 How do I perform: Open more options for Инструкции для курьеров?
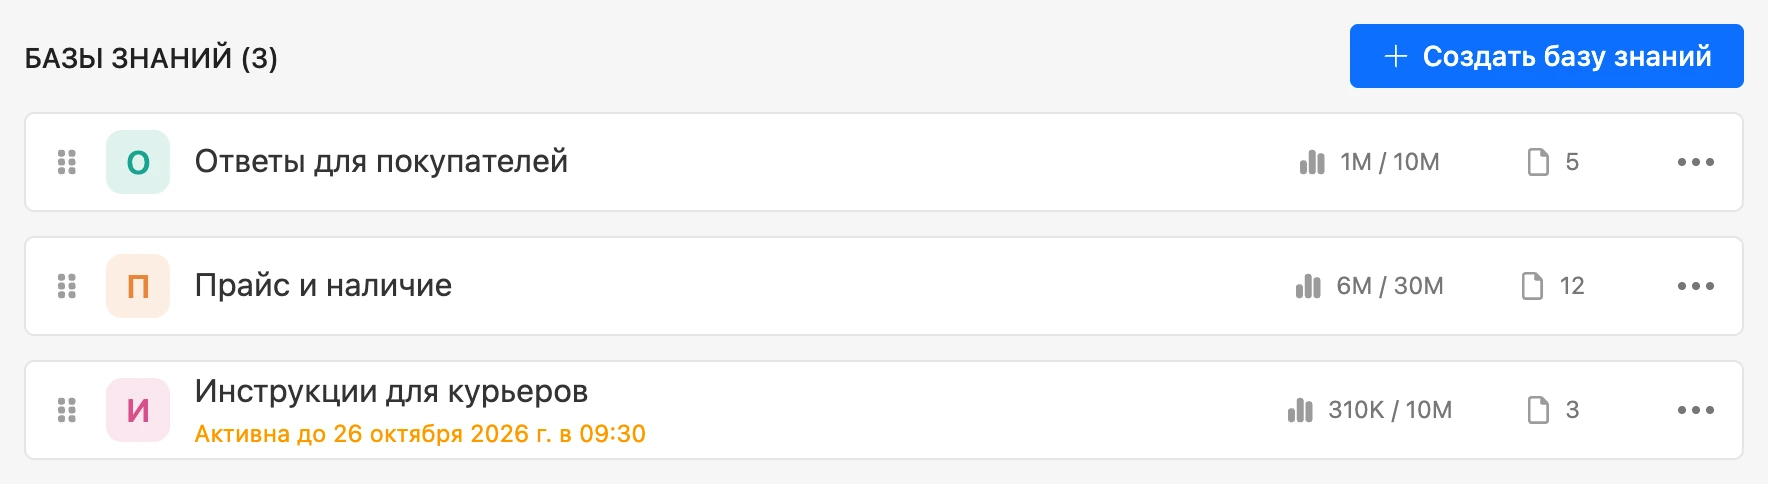(x=1696, y=410)
